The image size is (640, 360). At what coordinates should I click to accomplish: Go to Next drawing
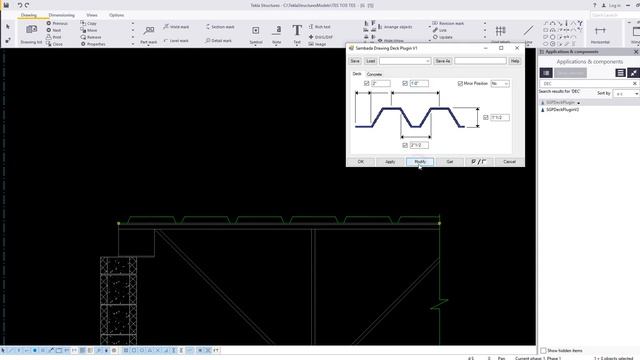tap(54, 30)
